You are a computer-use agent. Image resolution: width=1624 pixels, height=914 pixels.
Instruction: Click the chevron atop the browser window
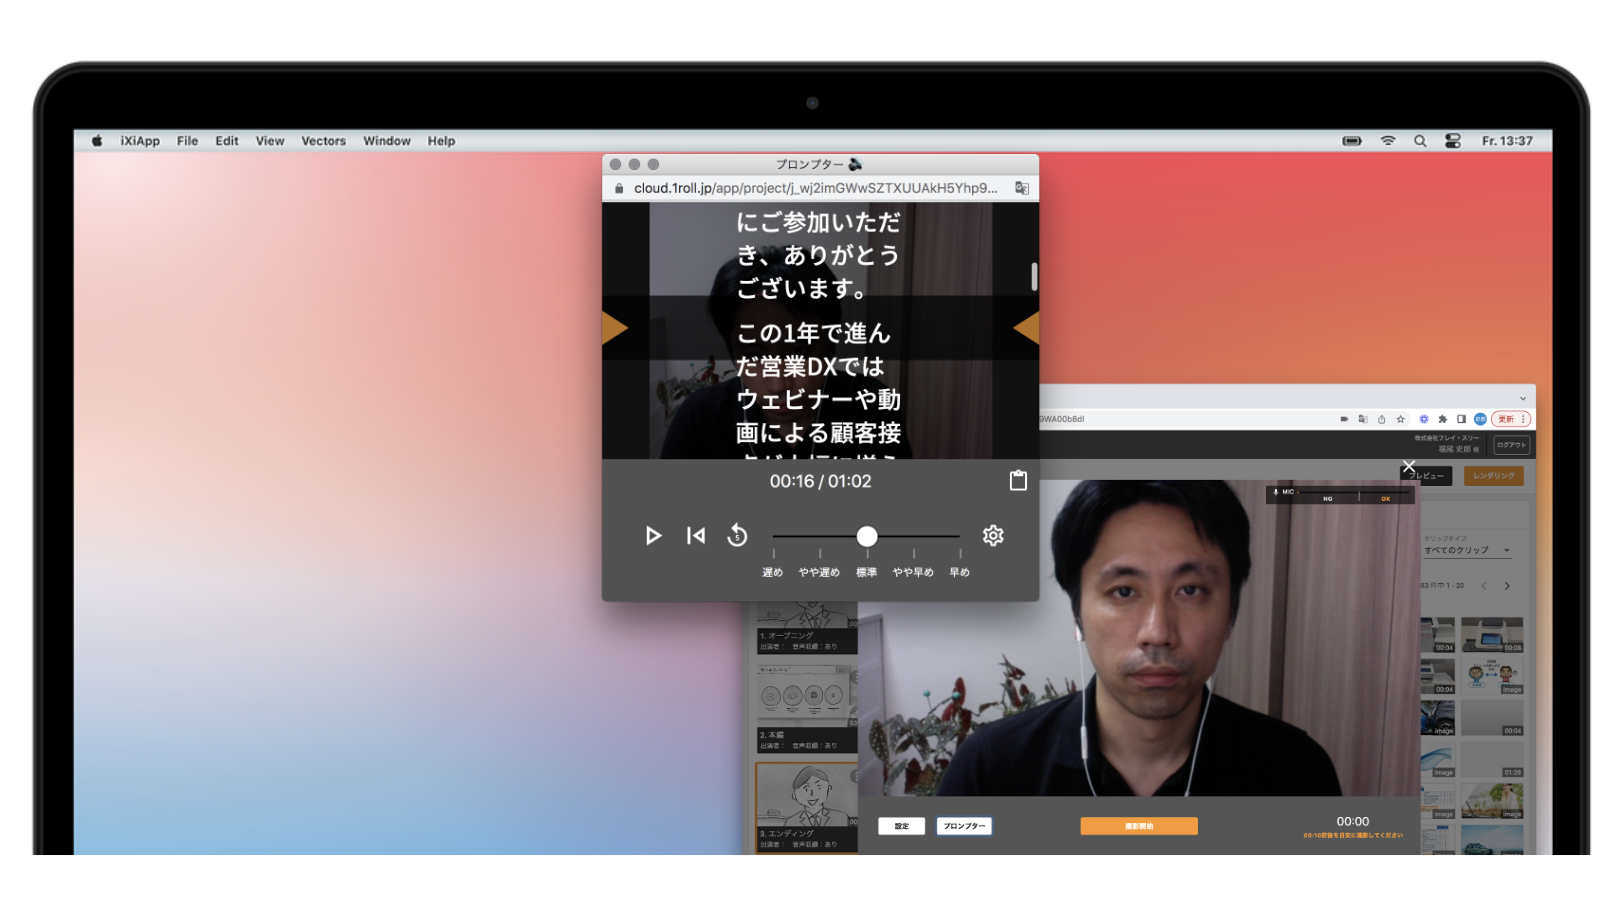1523,398
